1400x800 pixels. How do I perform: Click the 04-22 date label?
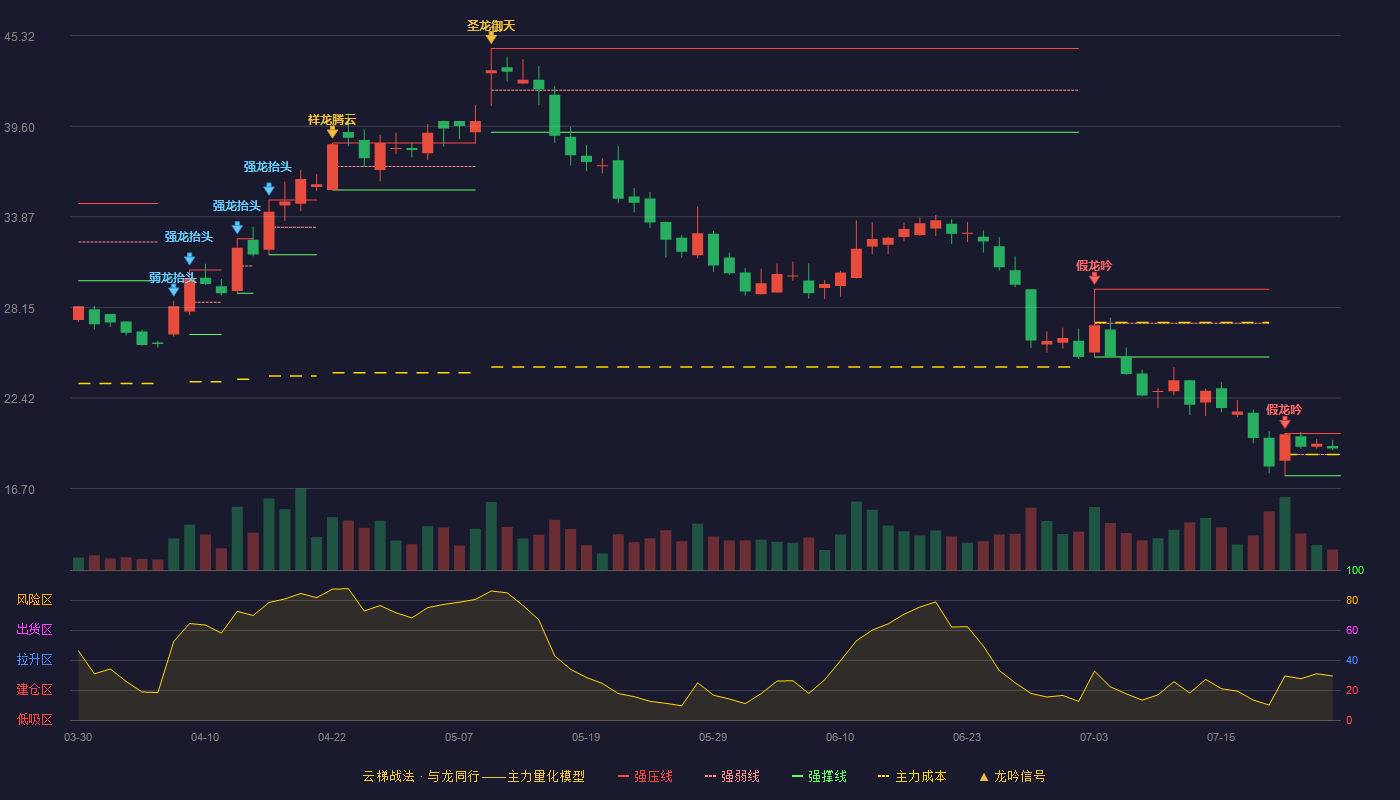332,737
